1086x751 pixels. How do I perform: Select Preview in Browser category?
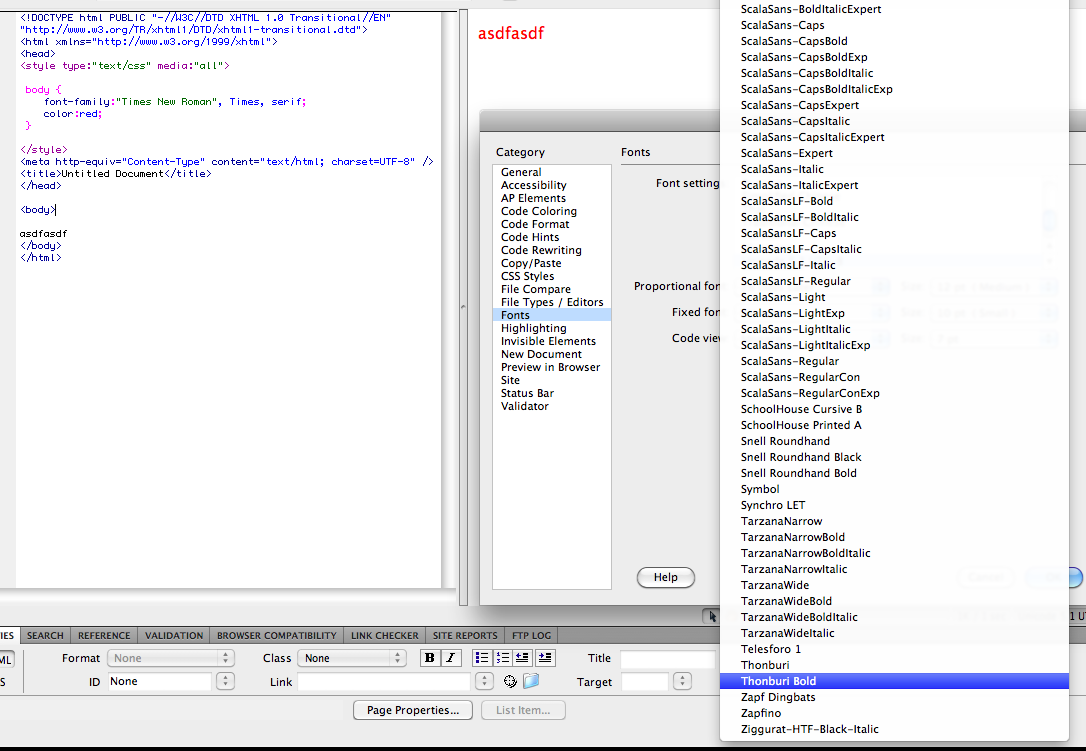coord(551,367)
